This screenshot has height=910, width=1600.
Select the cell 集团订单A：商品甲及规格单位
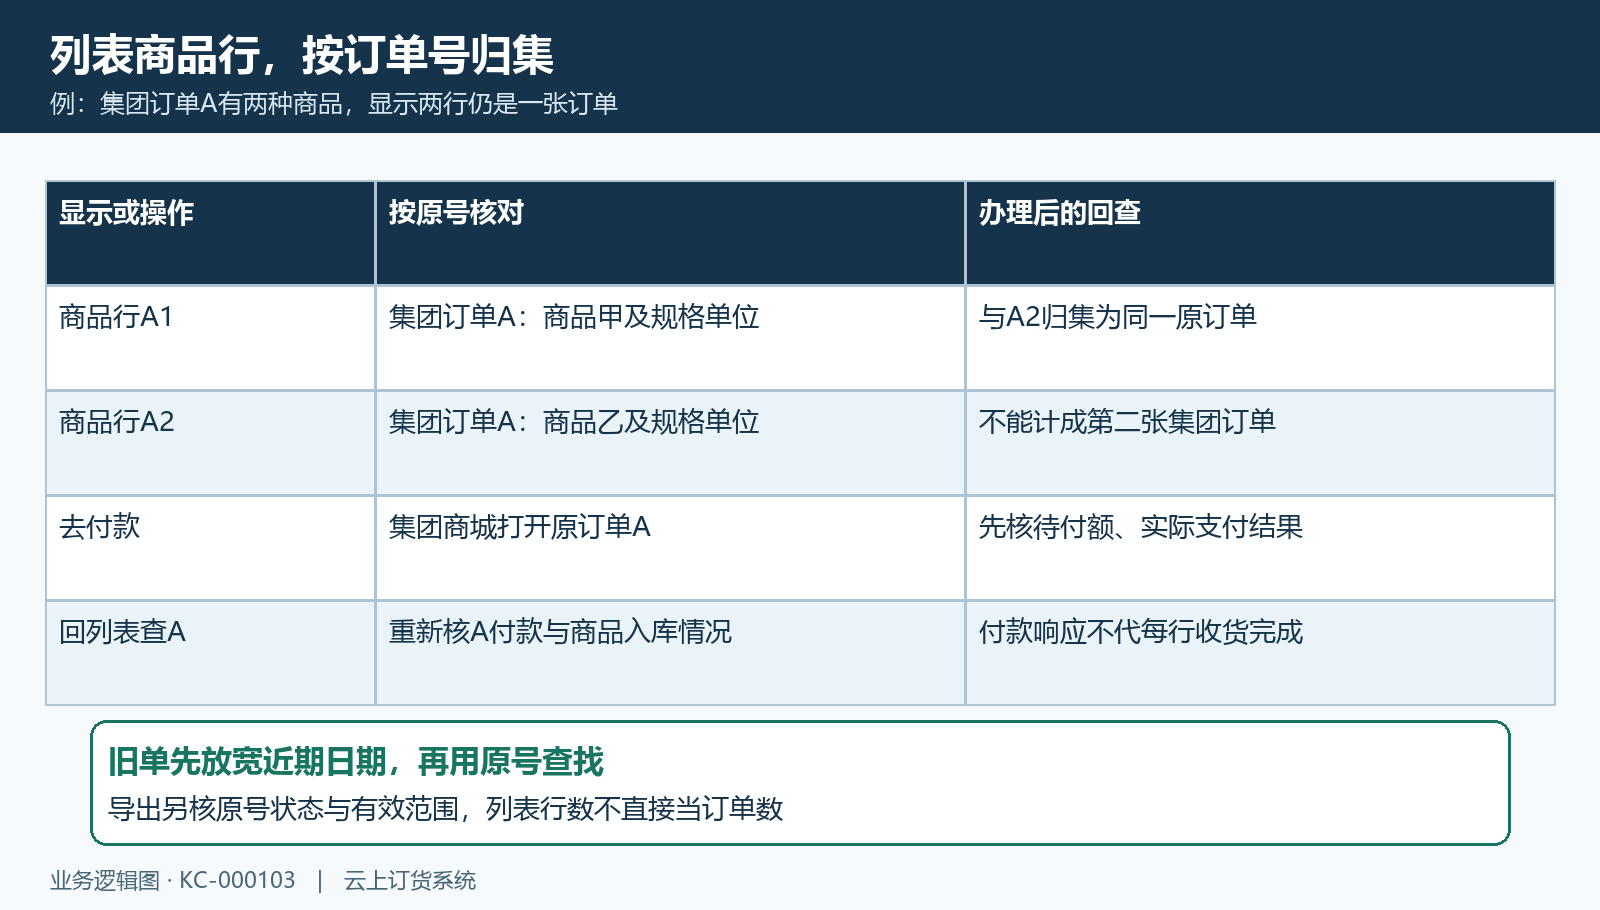[x=670, y=338]
